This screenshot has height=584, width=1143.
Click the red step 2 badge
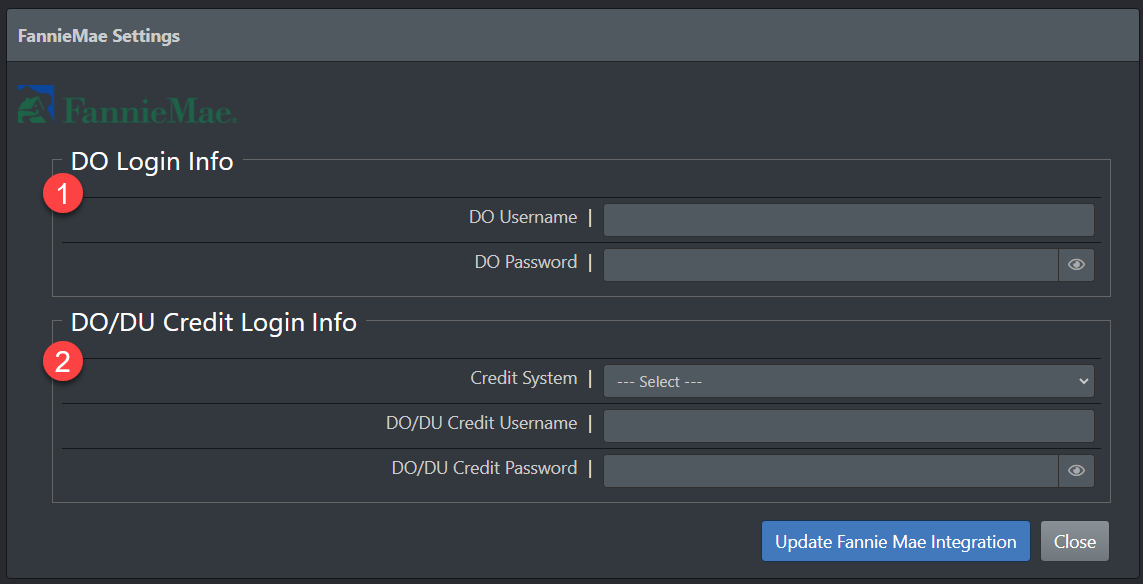(62, 362)
